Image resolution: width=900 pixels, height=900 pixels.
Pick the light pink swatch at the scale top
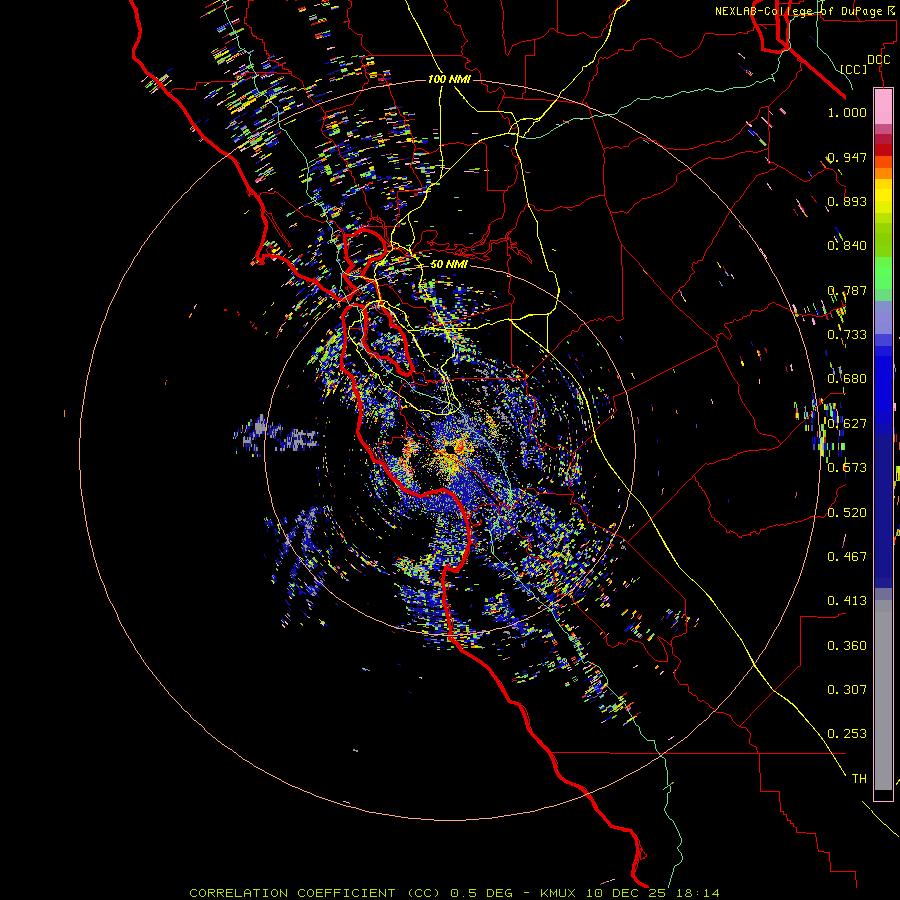(883, 107)
